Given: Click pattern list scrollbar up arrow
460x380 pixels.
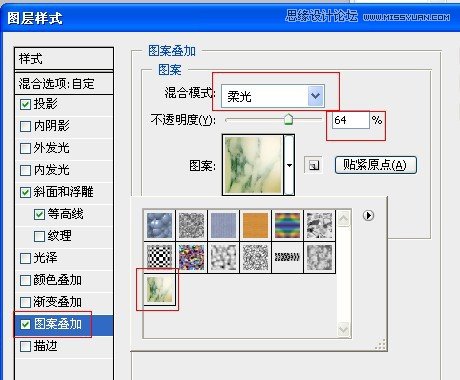Looking at the screenshot, I should (344, 219).
